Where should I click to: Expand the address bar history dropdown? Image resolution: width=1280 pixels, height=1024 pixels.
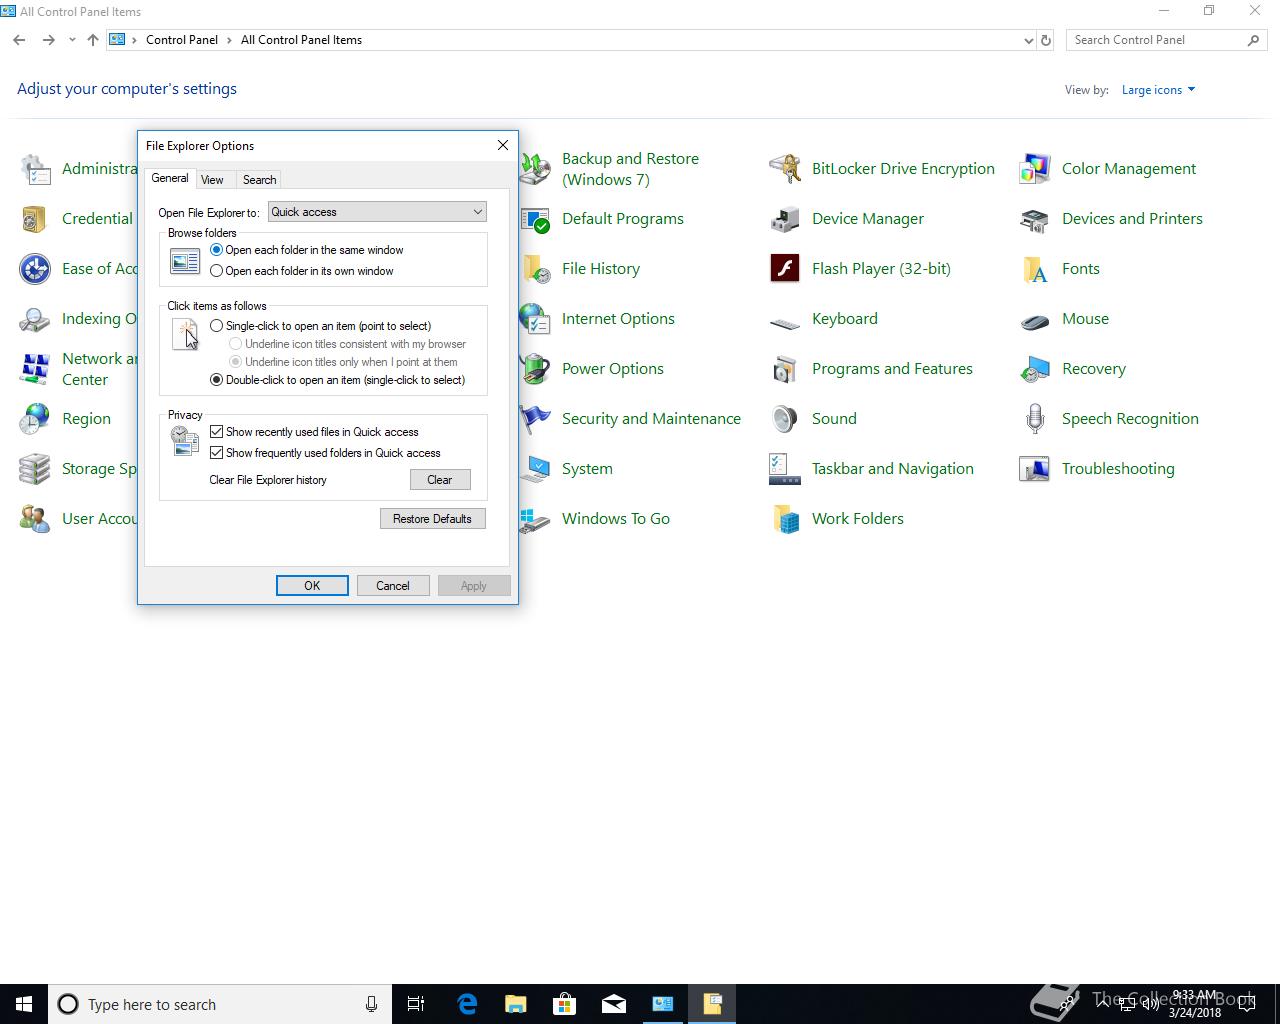1028,41
